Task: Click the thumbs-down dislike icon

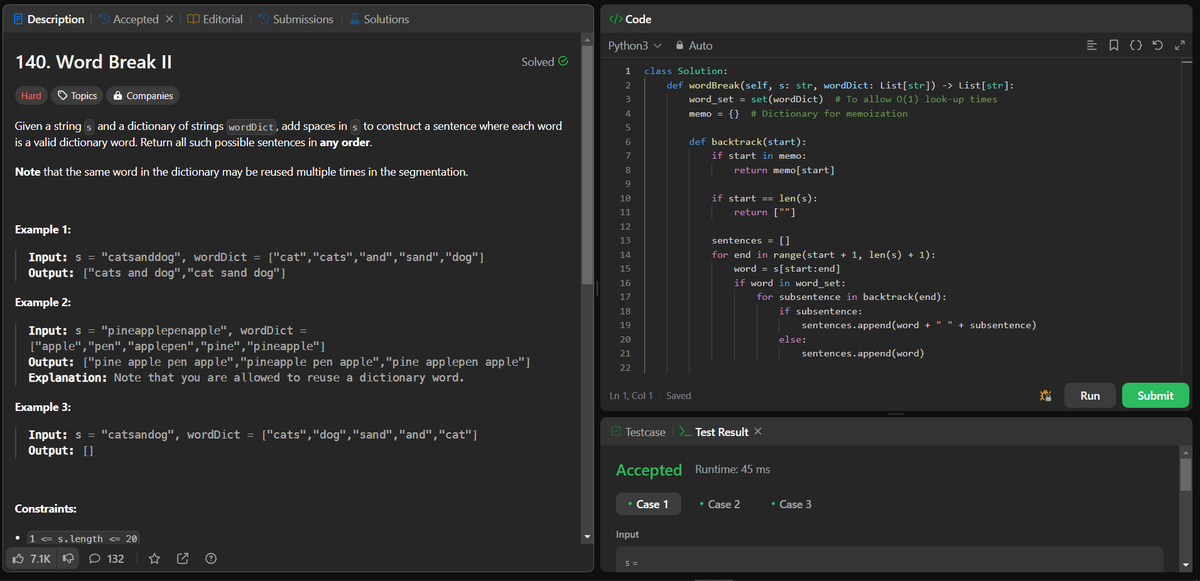Action: pyautogui.click(x=70, y=558)
